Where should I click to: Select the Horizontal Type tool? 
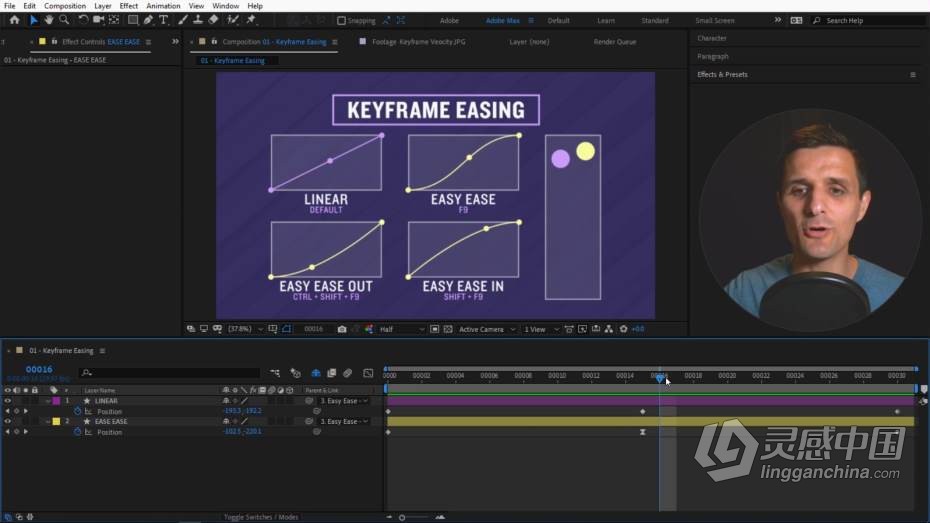tap(164, 20)
